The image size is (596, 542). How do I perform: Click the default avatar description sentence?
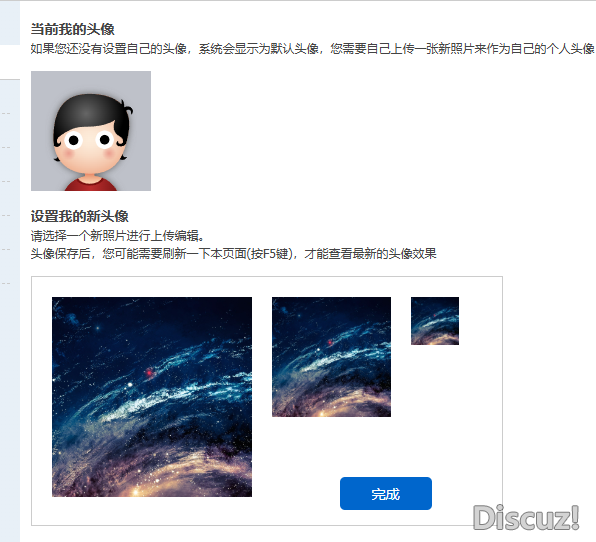pos(312,49)
